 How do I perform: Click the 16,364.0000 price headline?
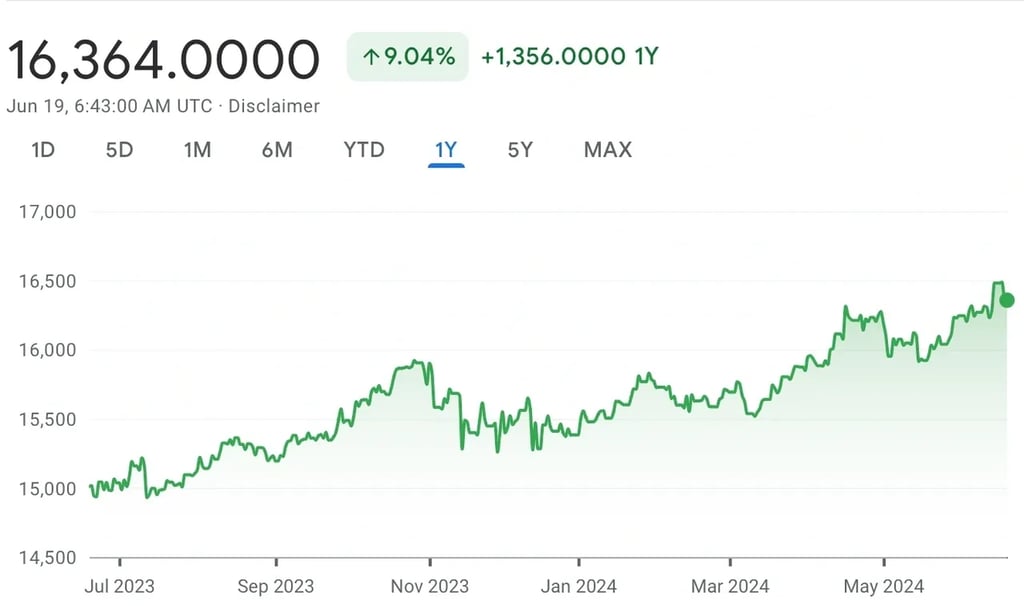(164, 60)
